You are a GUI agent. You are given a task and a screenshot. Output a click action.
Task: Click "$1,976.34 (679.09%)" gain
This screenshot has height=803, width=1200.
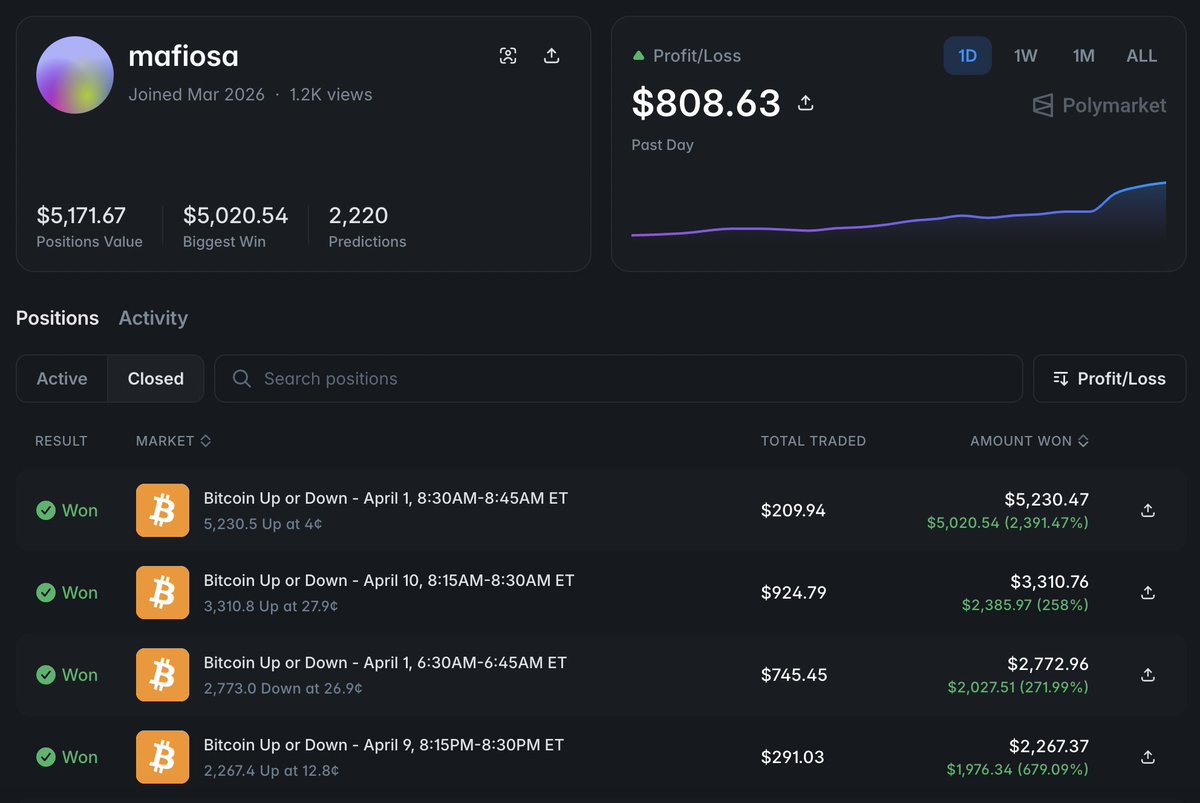pyautogui.click(x=1018, y=769)
